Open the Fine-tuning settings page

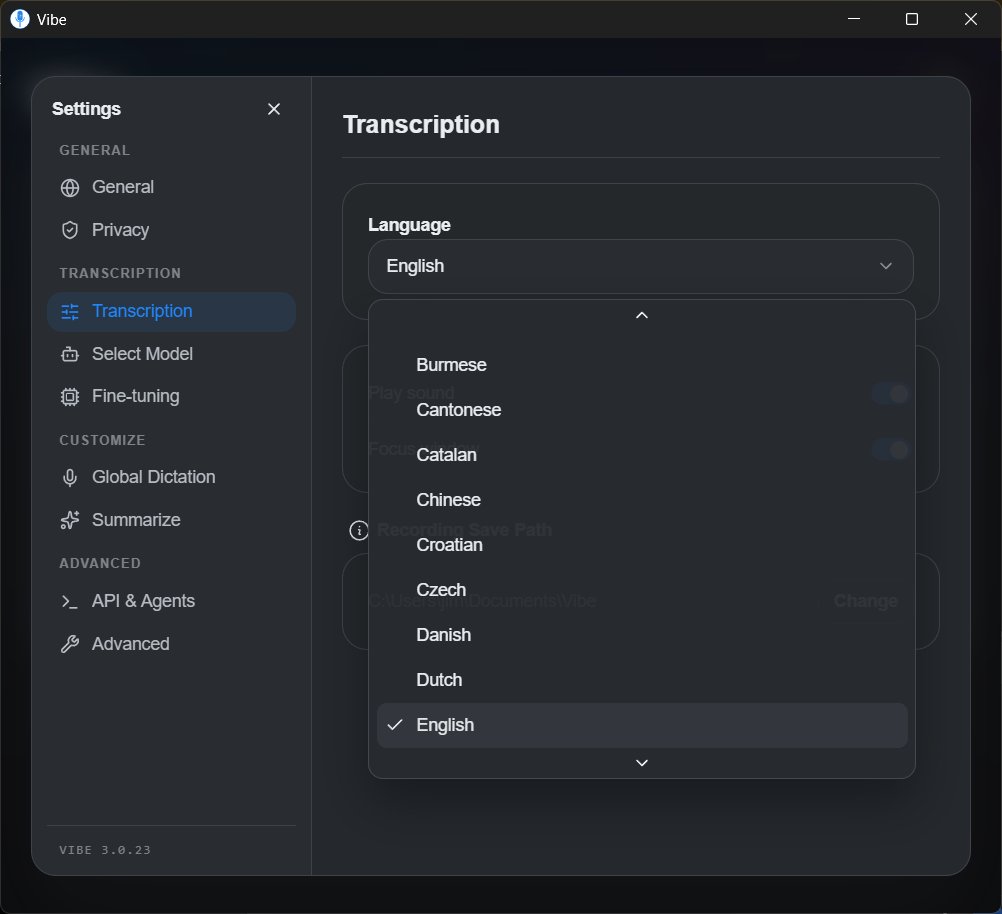(171, 396)
